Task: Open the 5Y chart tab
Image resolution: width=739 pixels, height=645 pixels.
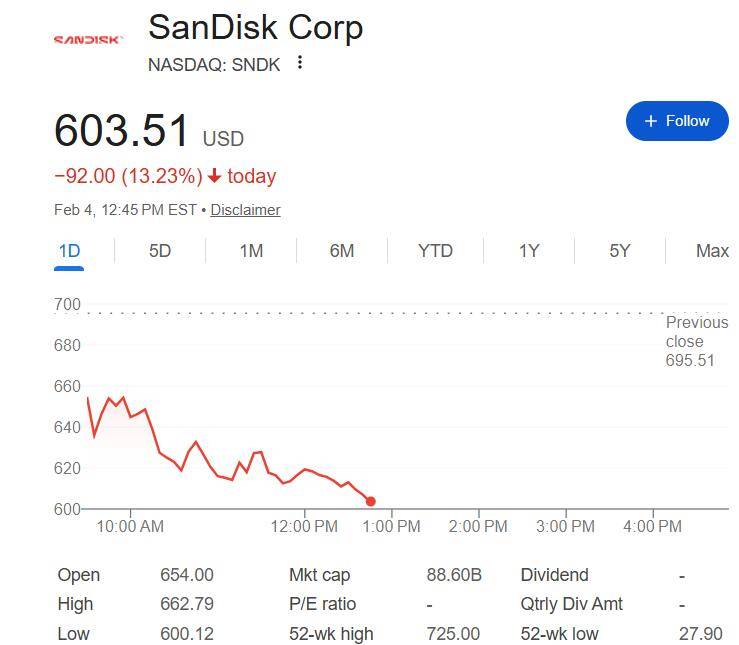Action: click(x=620, y=251)
